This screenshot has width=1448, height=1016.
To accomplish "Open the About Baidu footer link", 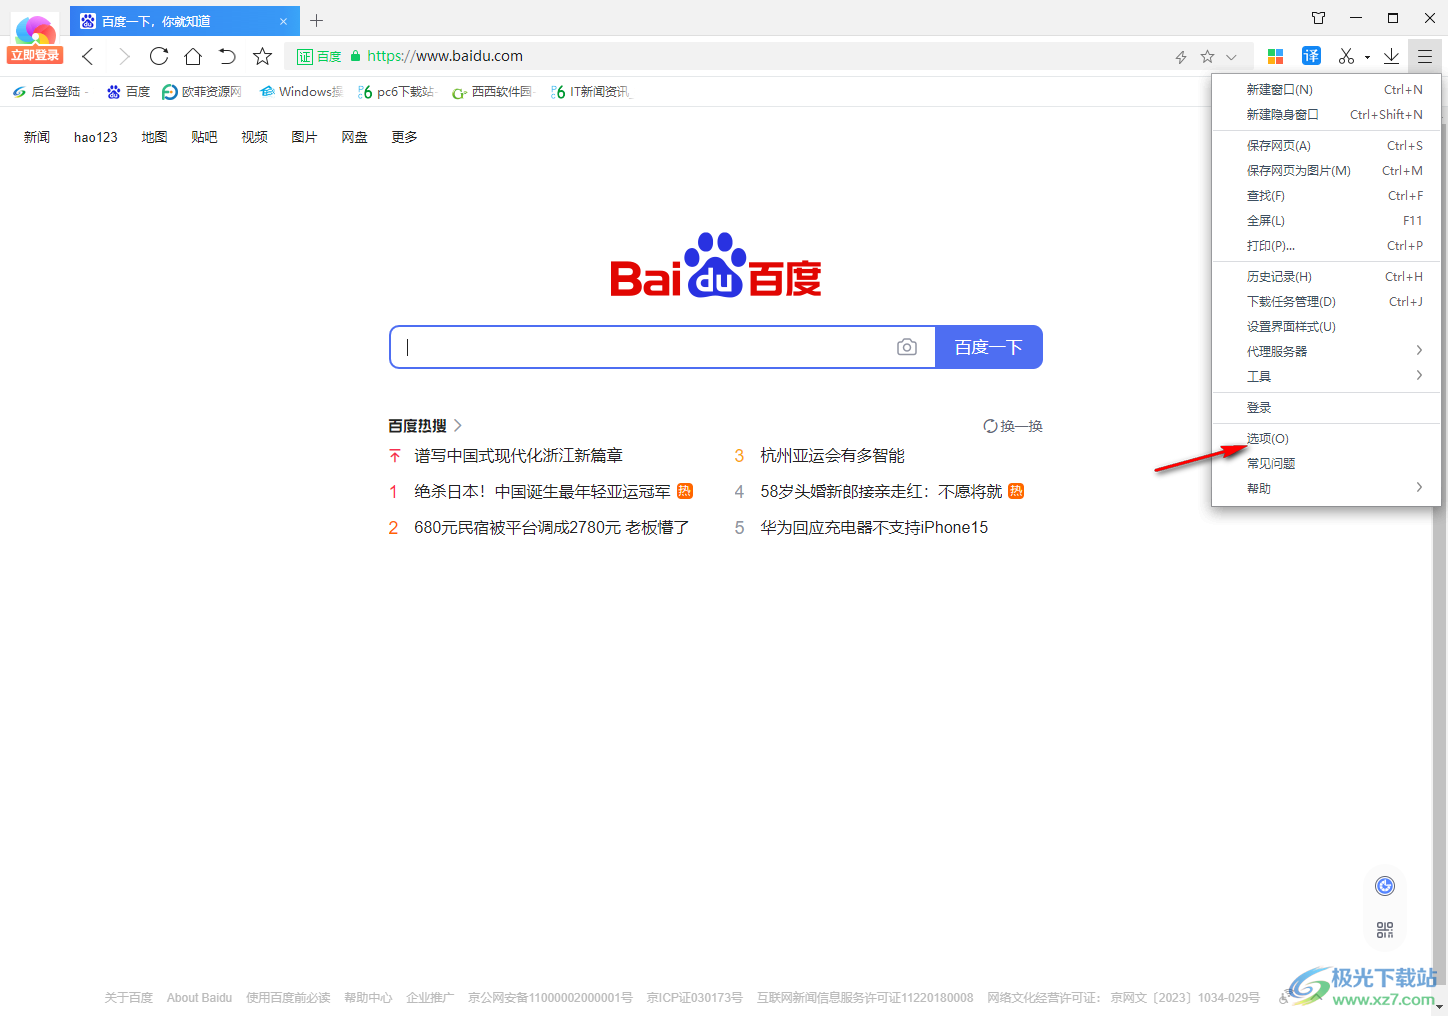I will coord(199,998).
